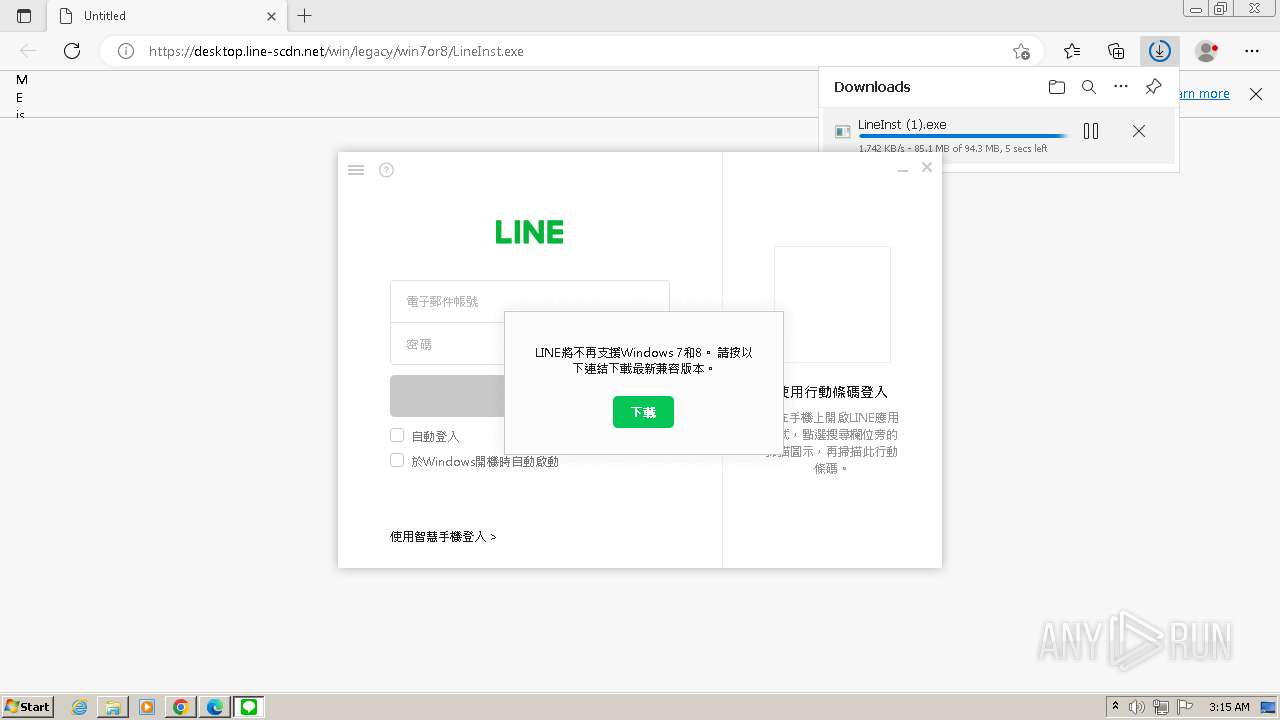Open the tab actions menu icon
Image resolution: width=1280 pixels, height=720 pixels.
(24, 16)
